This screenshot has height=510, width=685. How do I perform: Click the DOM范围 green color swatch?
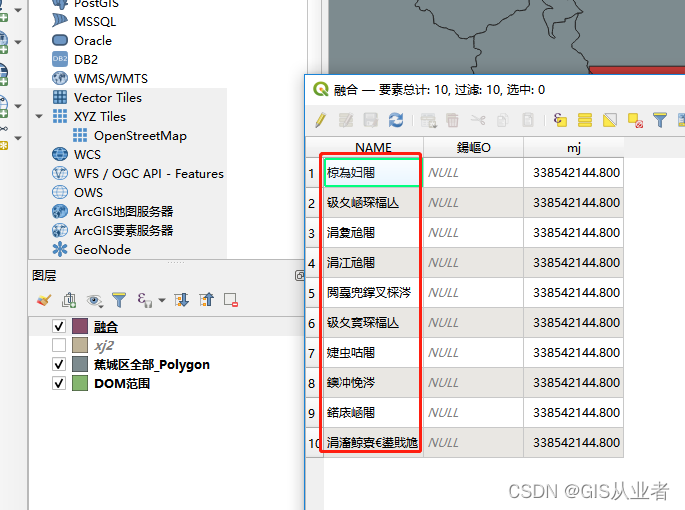(80, 383)
